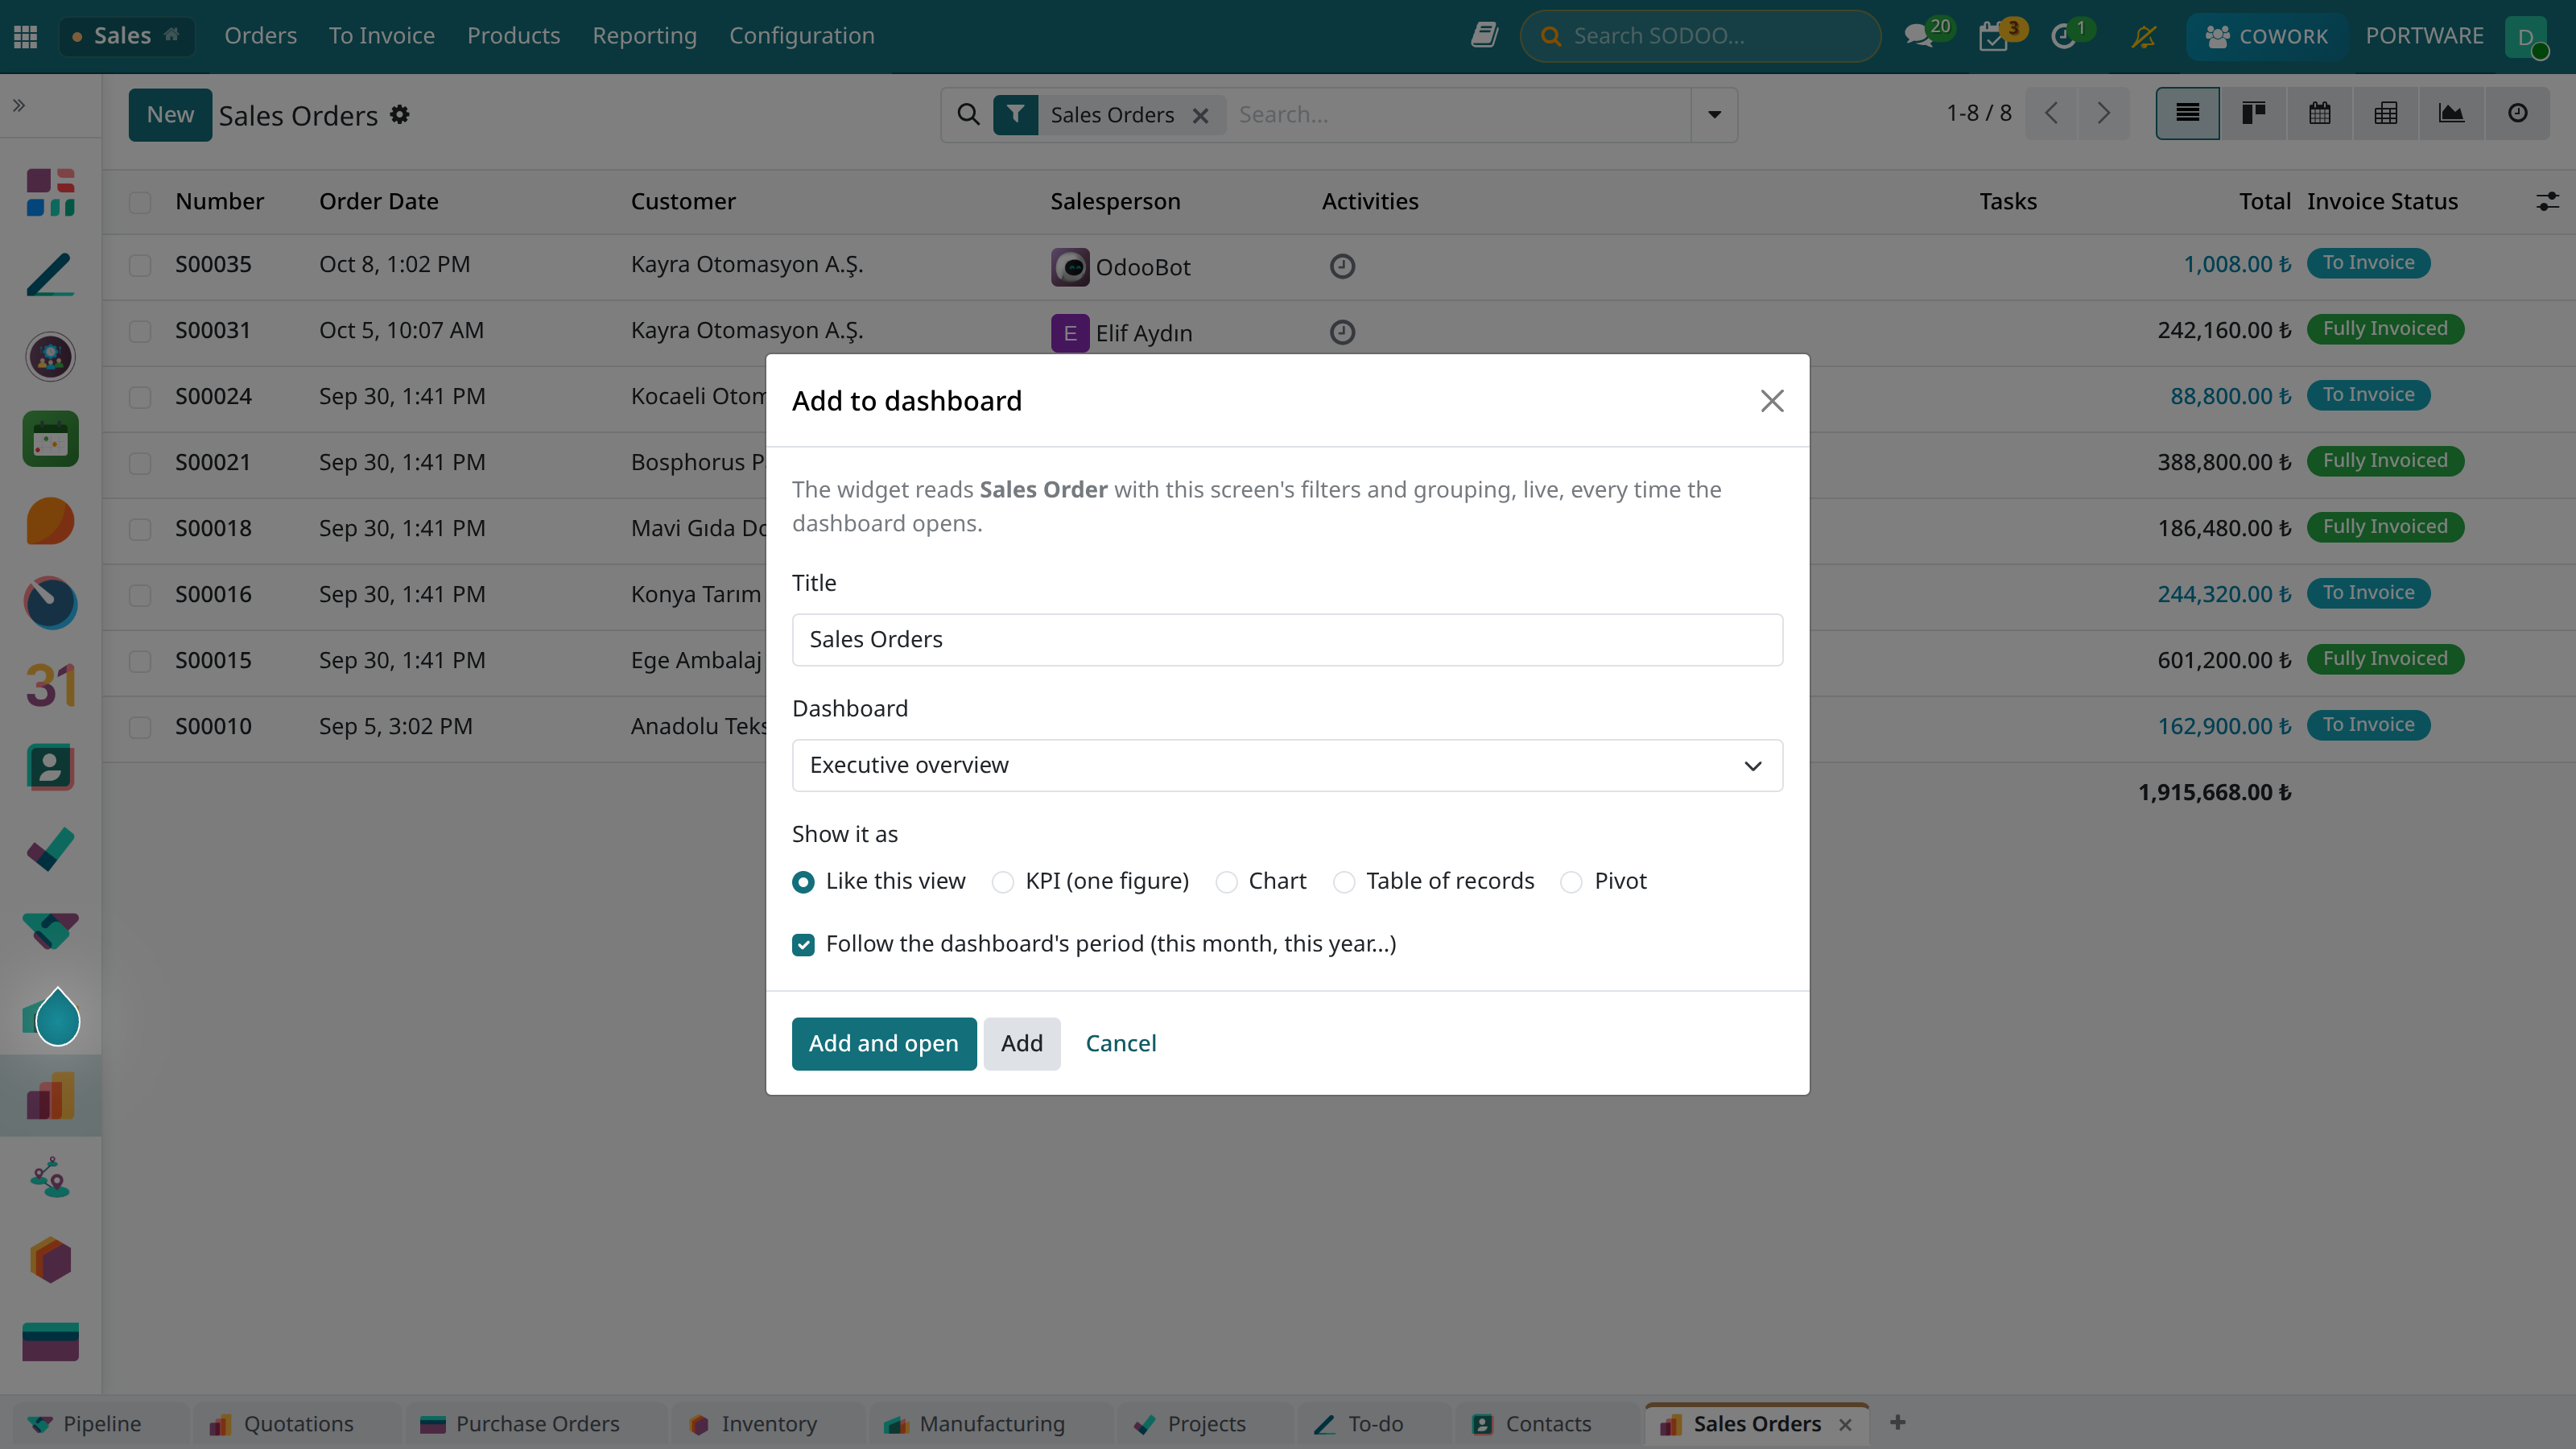Open the pencil To-do app in sidebar
Image resolution: width=2576 pixels, height=1449 pixels.
[x=50, y=274]
